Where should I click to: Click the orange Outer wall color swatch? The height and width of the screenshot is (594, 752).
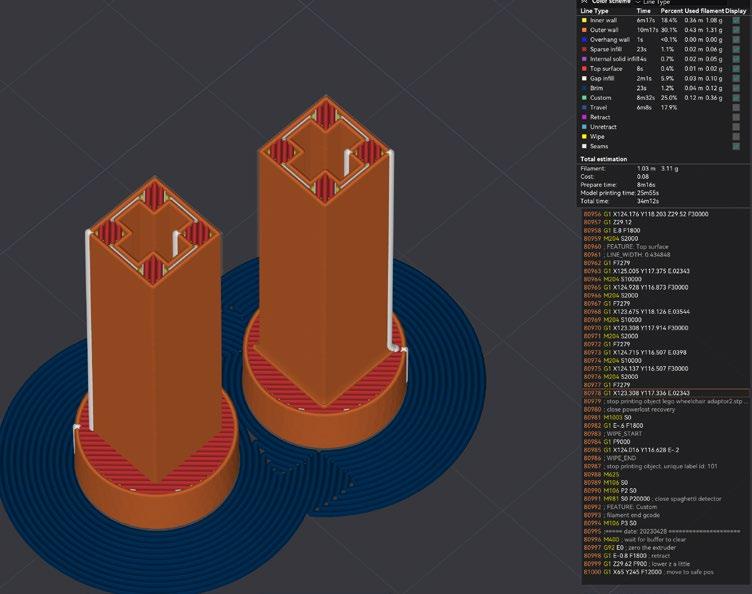coord(584,30)
